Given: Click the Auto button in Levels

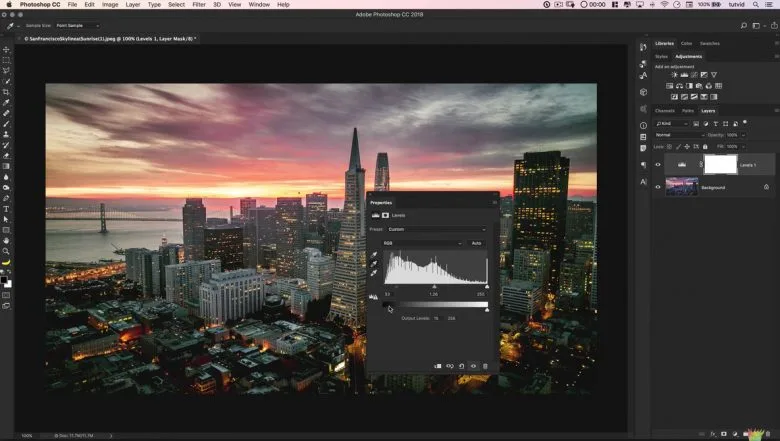Looking at the screenshot, I should 476,243.
